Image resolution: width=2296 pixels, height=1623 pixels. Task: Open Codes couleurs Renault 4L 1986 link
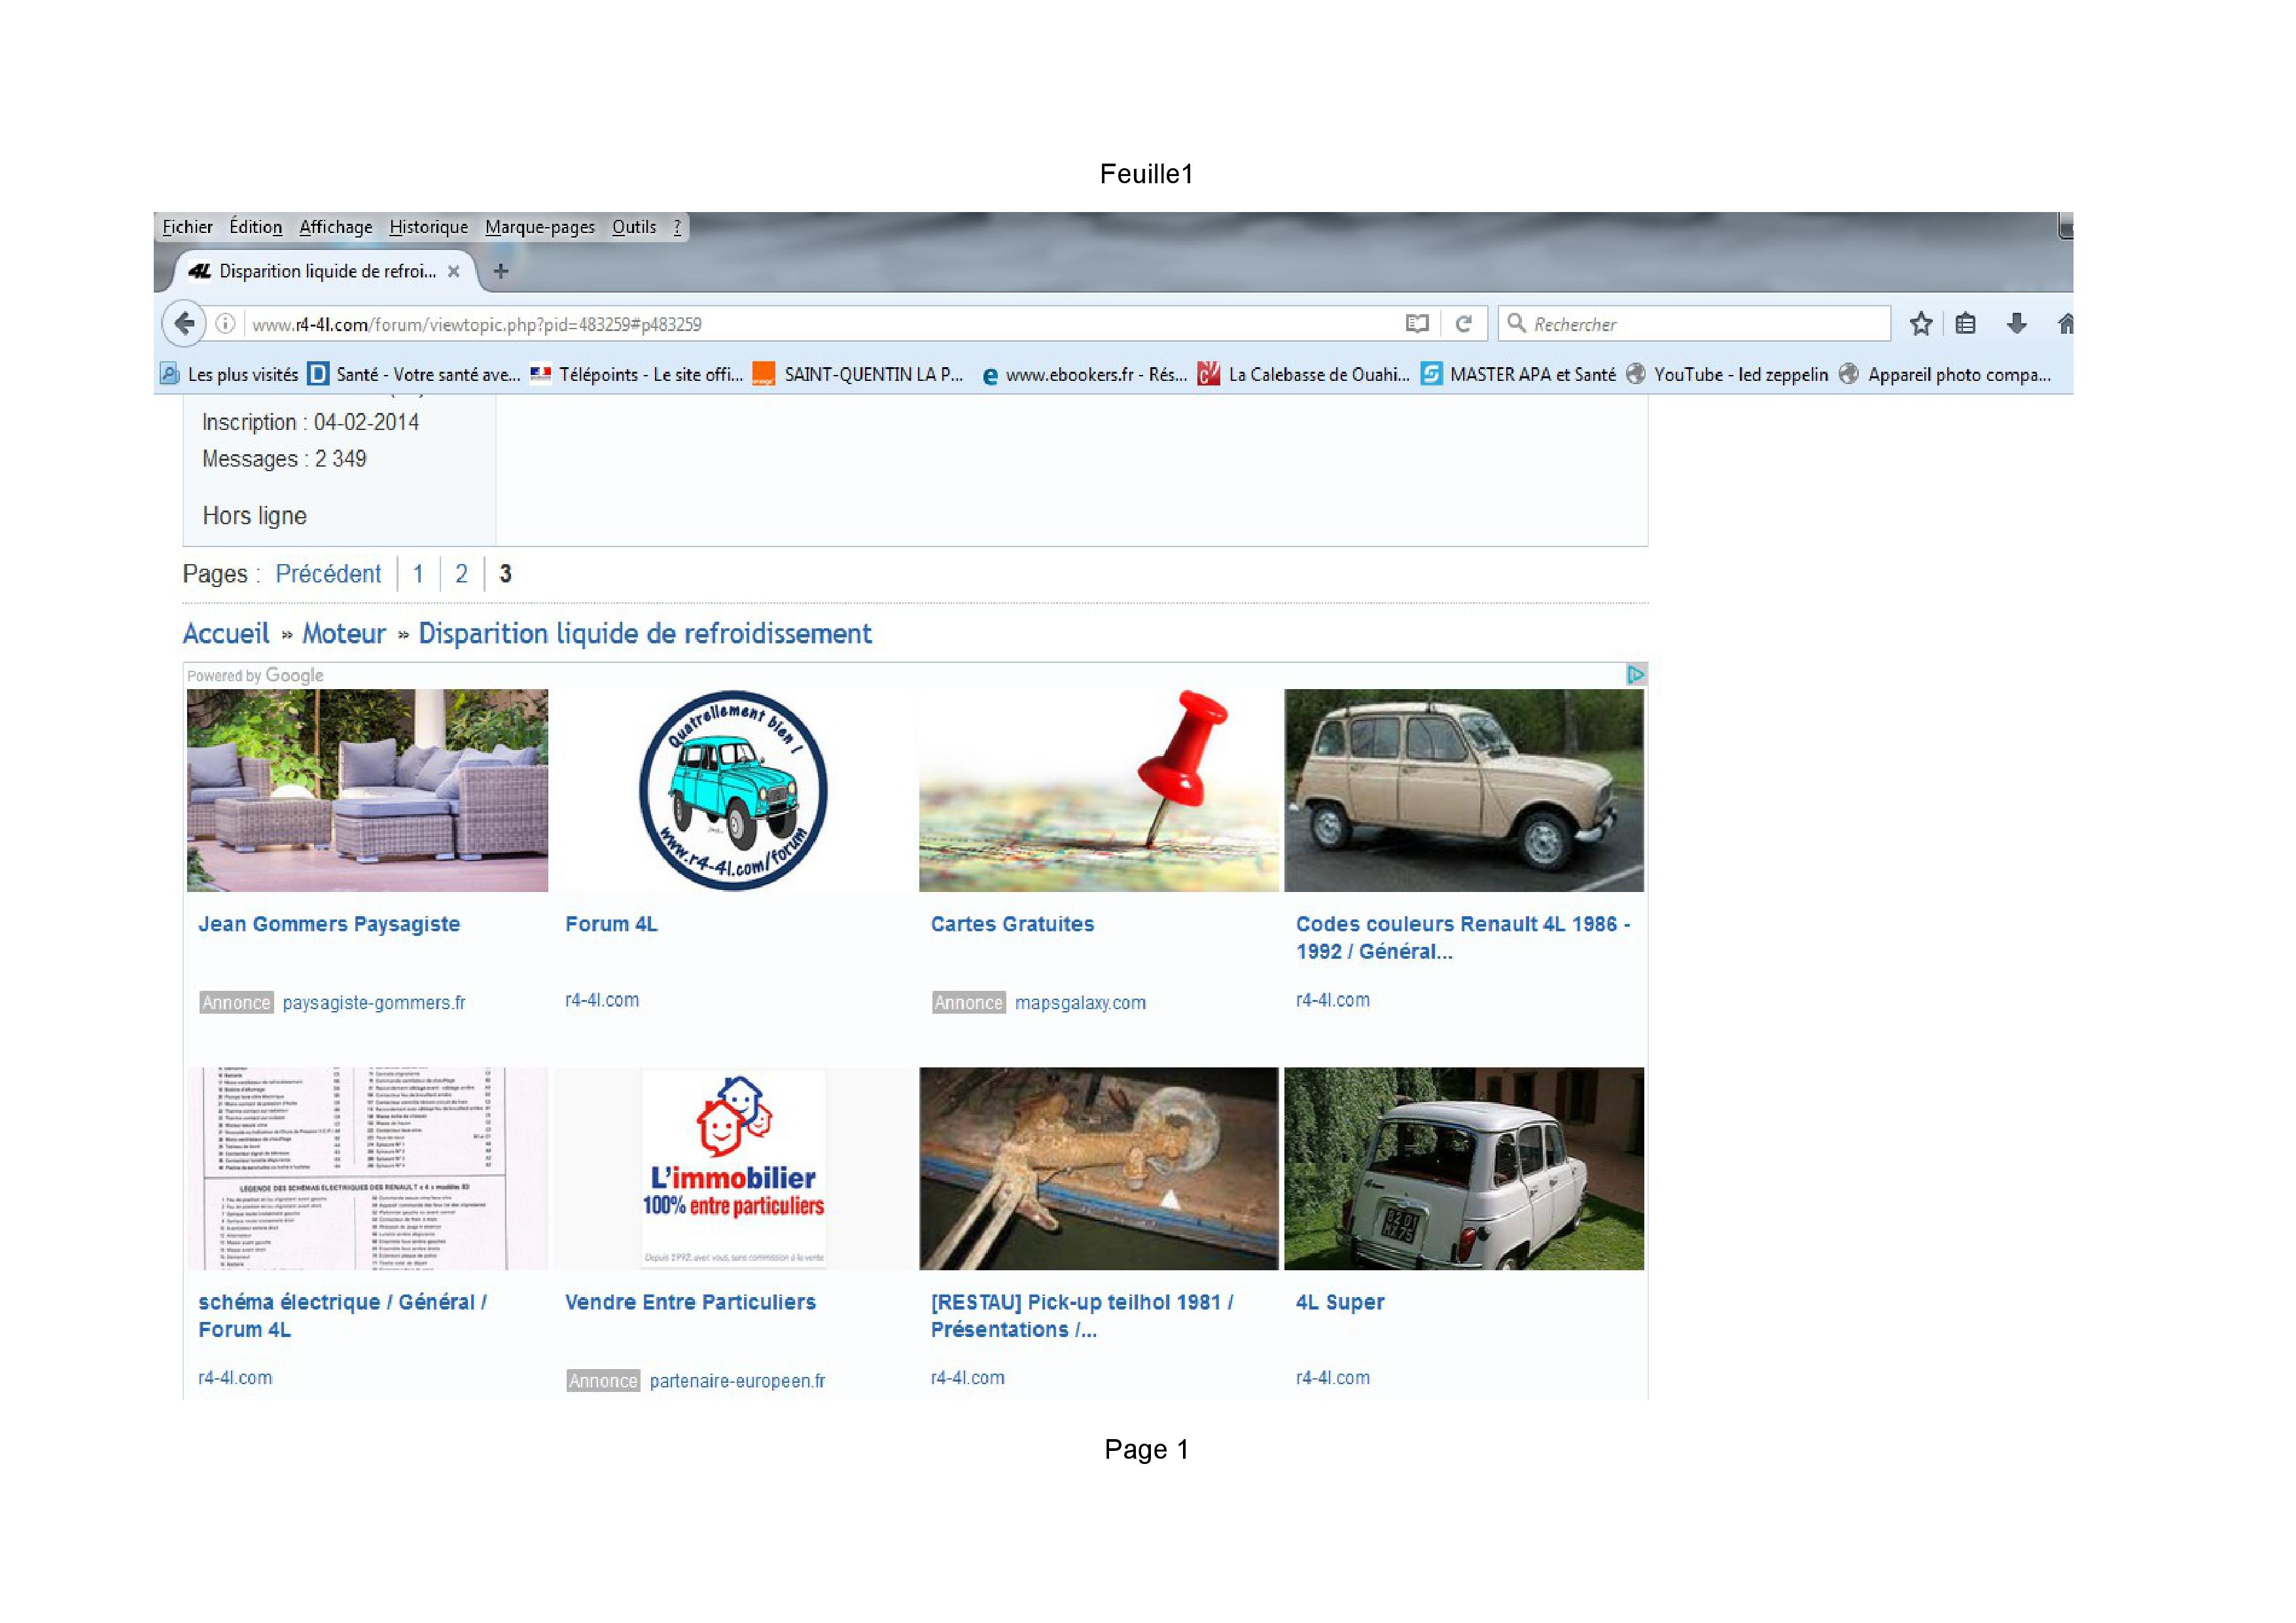click(1463, 938)
